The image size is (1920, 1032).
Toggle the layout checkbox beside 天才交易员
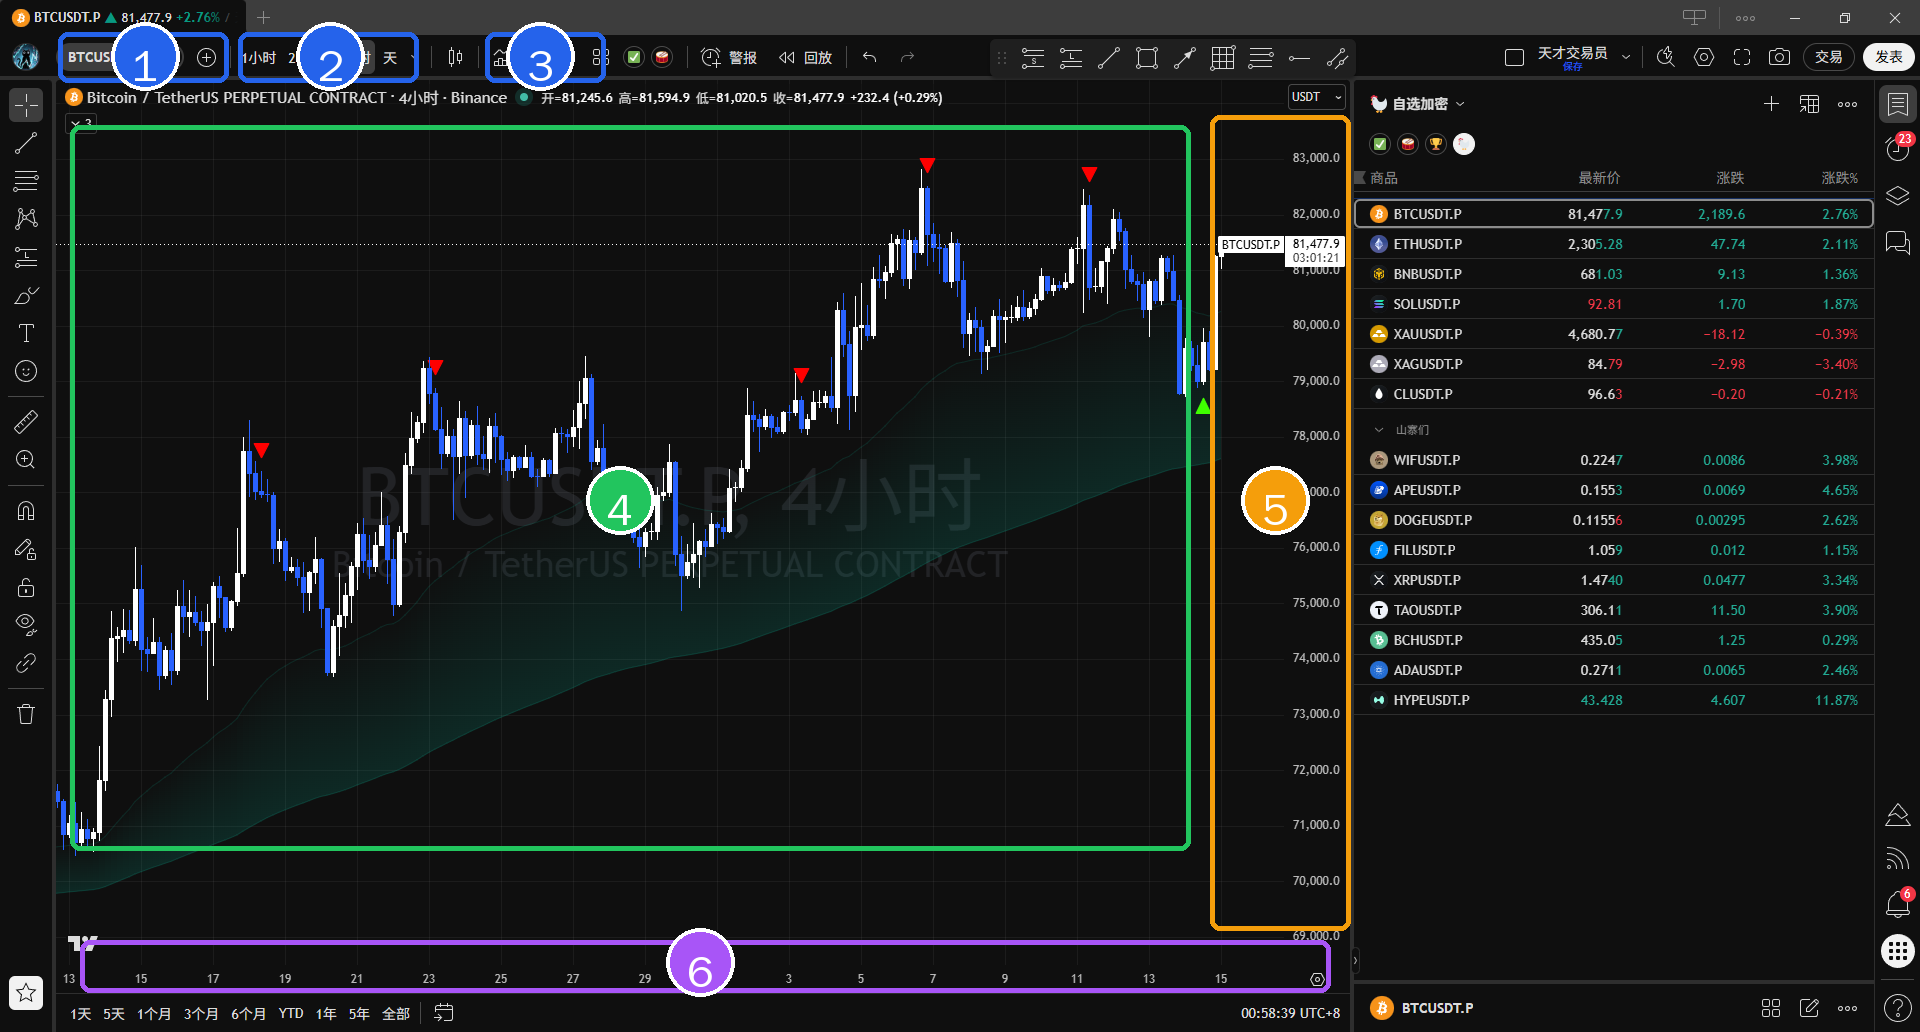point(1515,57)
